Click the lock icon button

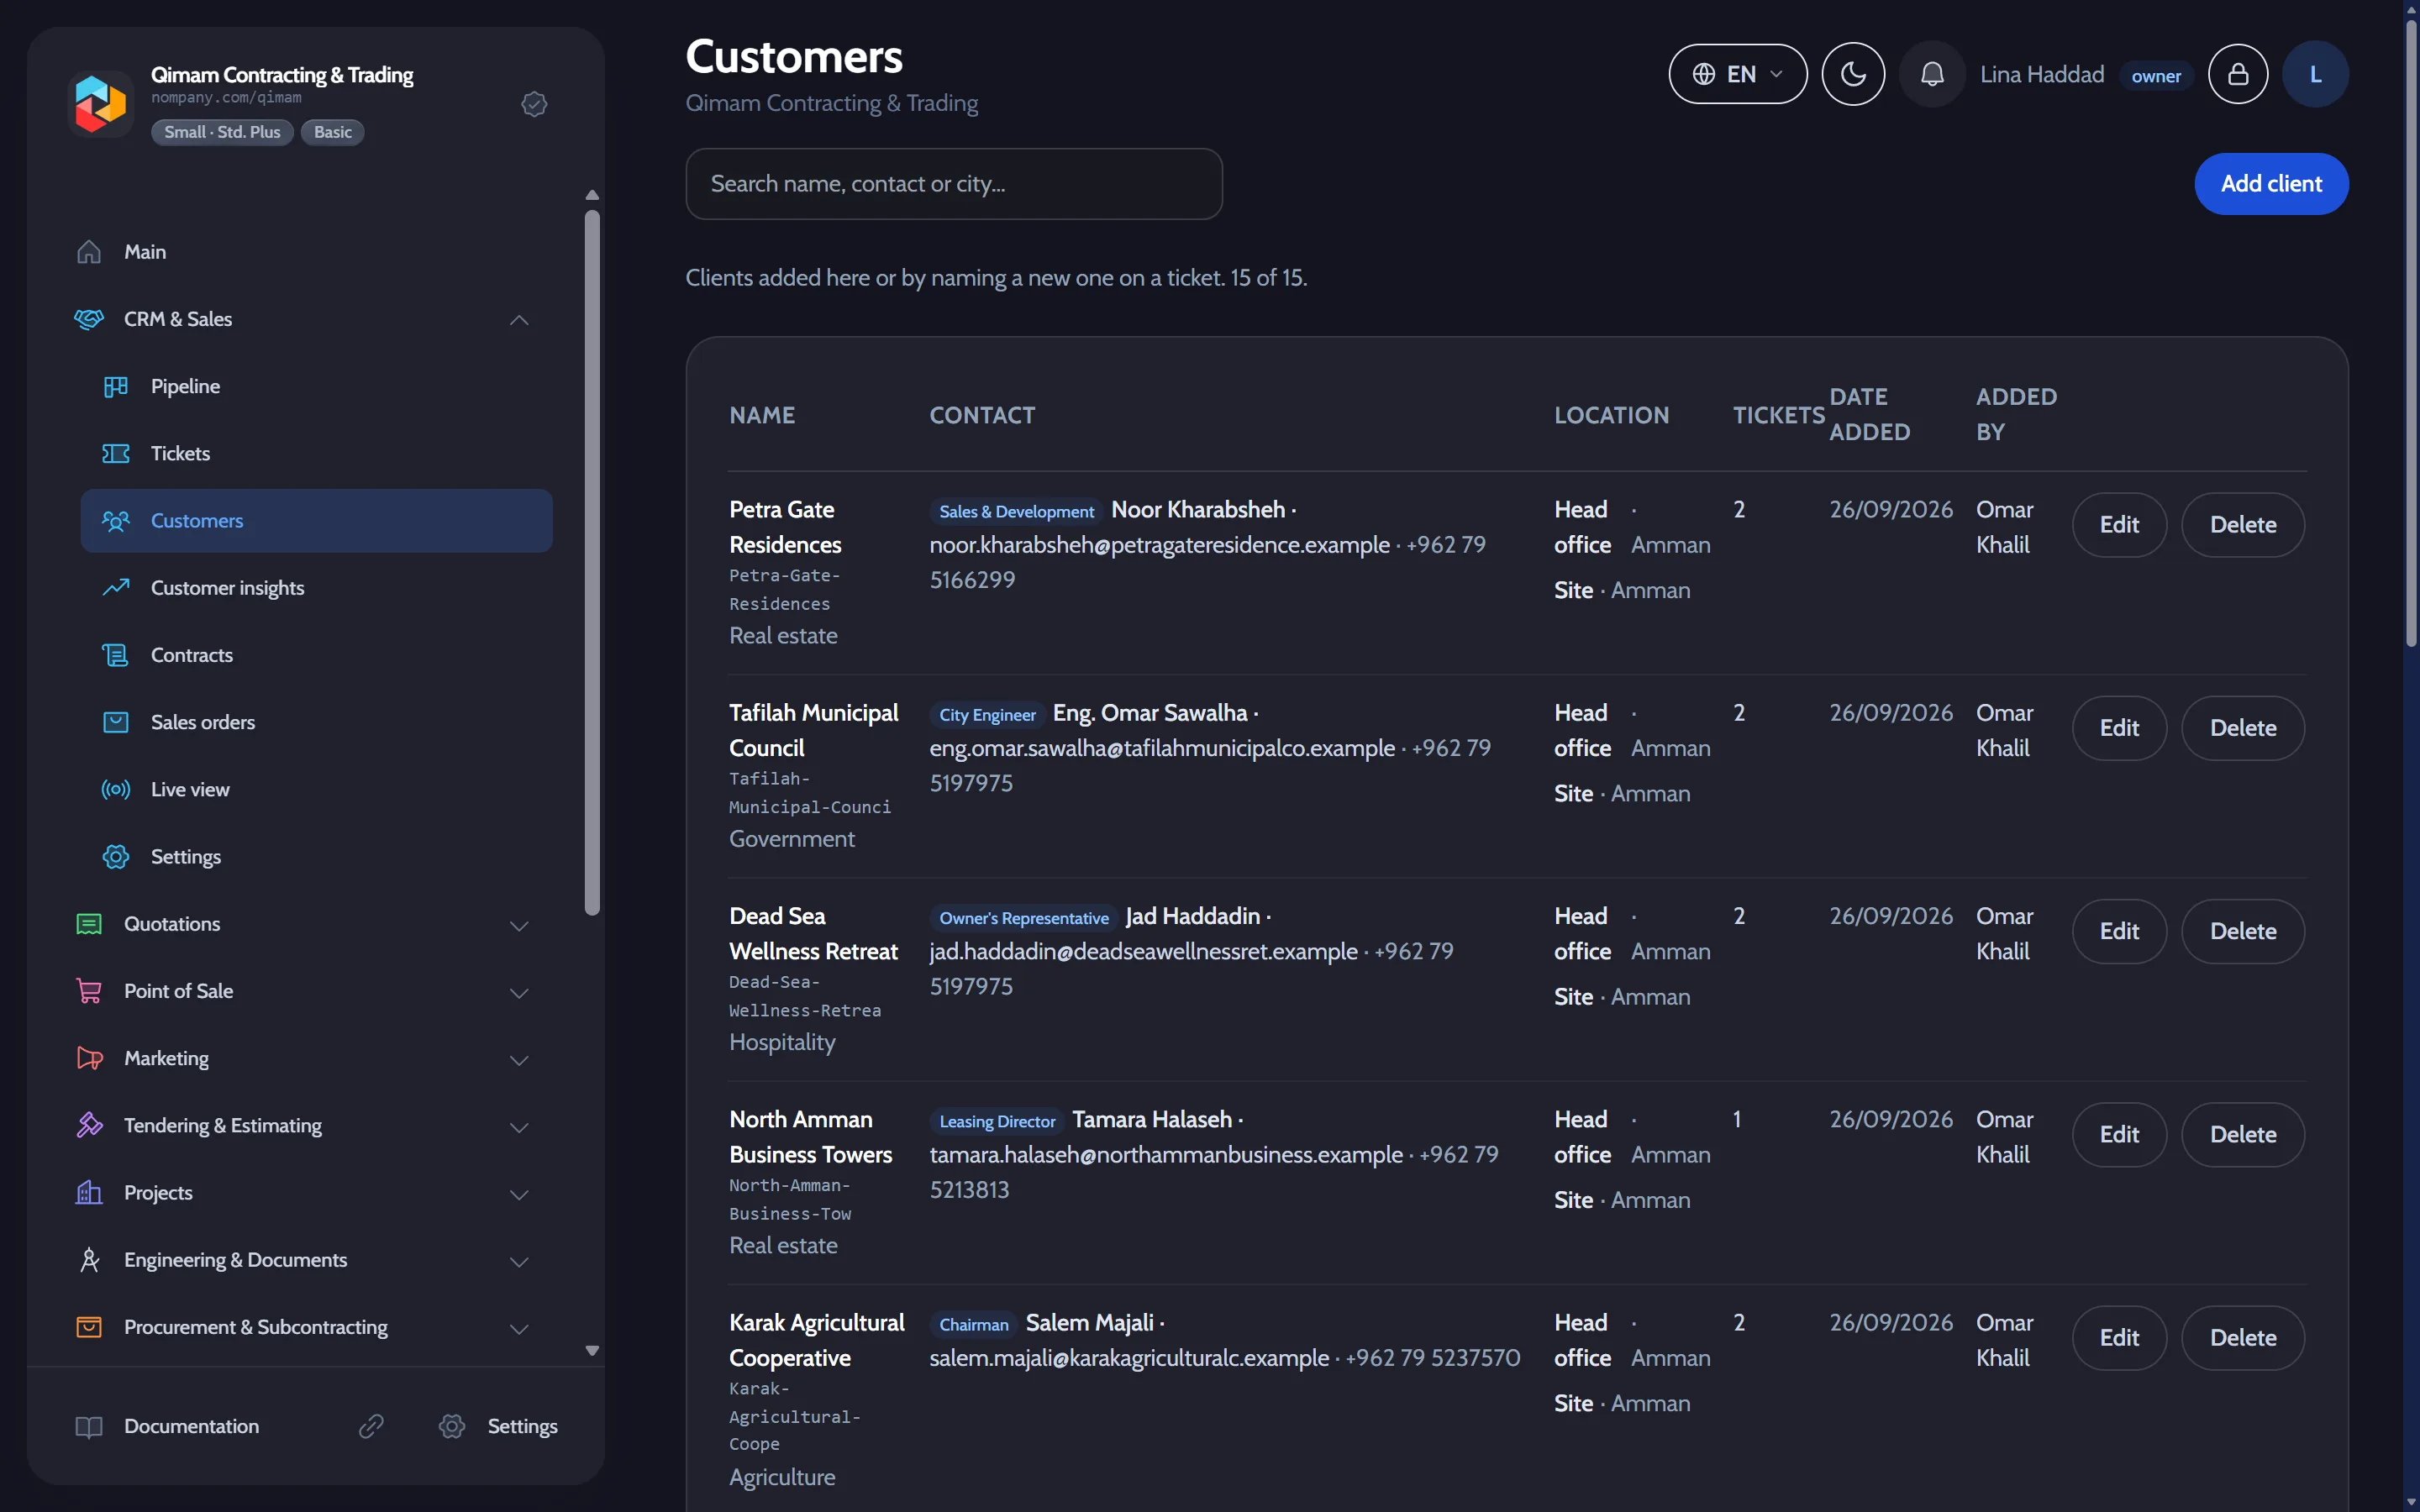2238,74
